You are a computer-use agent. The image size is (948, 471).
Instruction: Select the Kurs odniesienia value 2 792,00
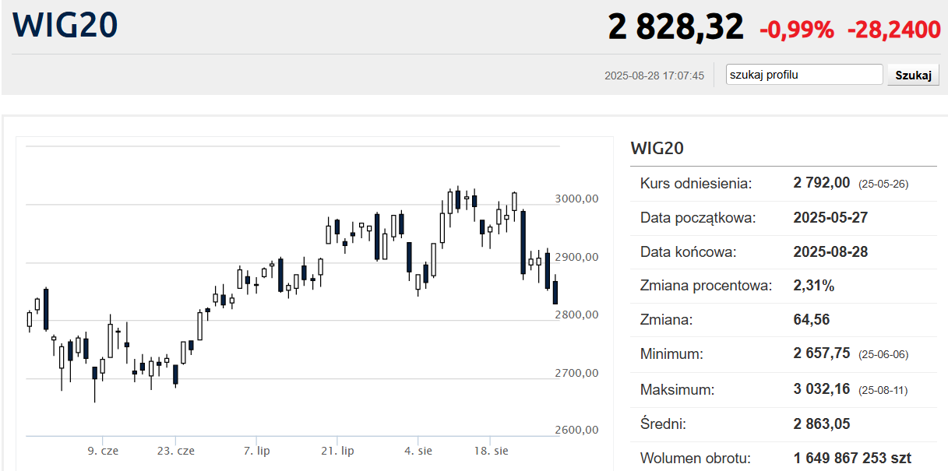(821, 183)
